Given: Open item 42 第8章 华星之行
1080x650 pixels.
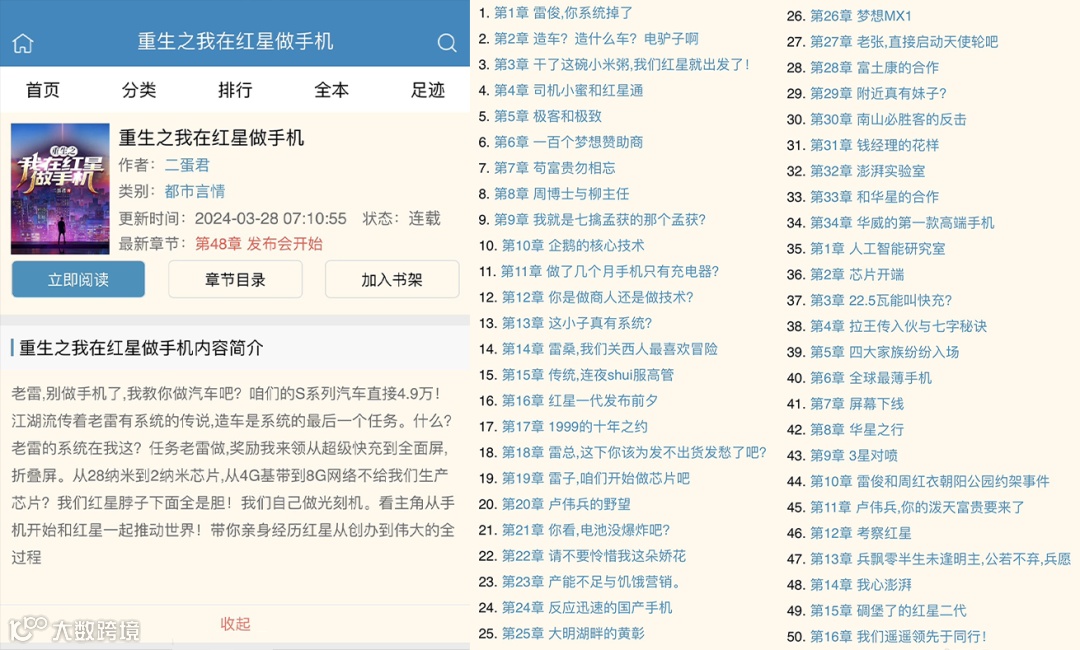Looking at the screenshot, I should click(x=858, y=430).
